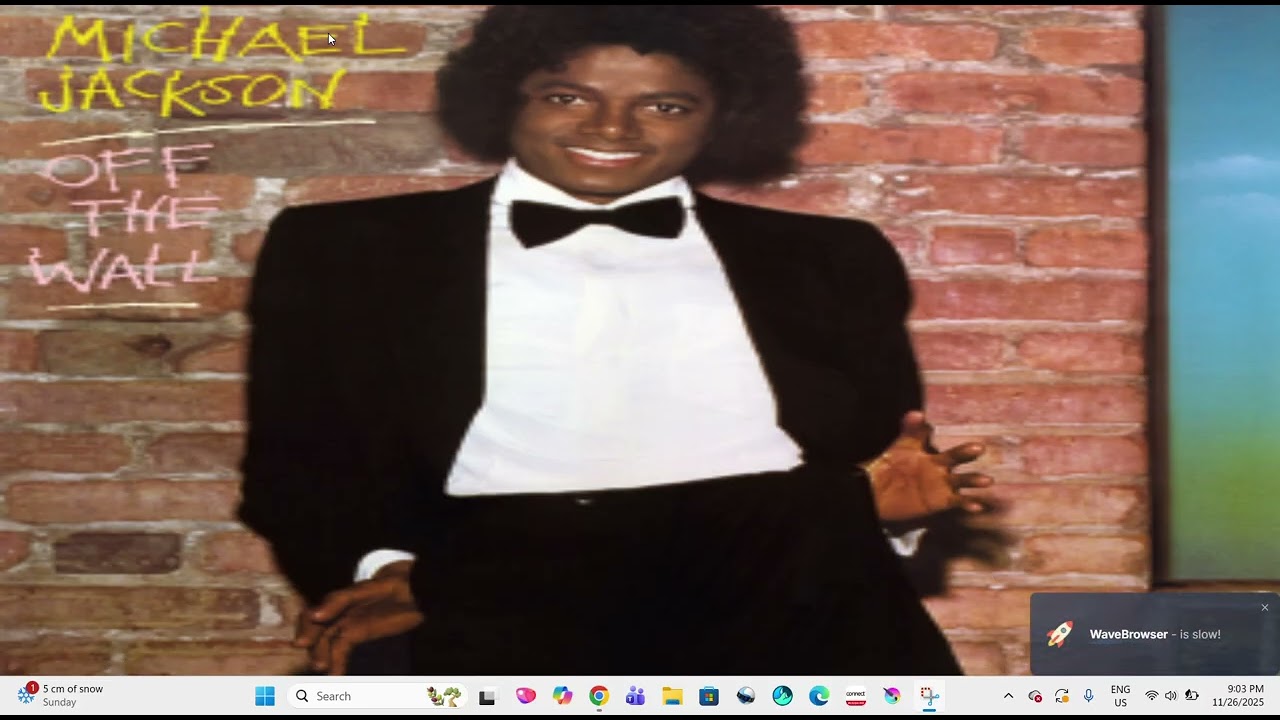The height and width of the screenshot is (720, 1280).
Task: Open Microsoft Copilot from the taskbar
Action: [562, 696]
